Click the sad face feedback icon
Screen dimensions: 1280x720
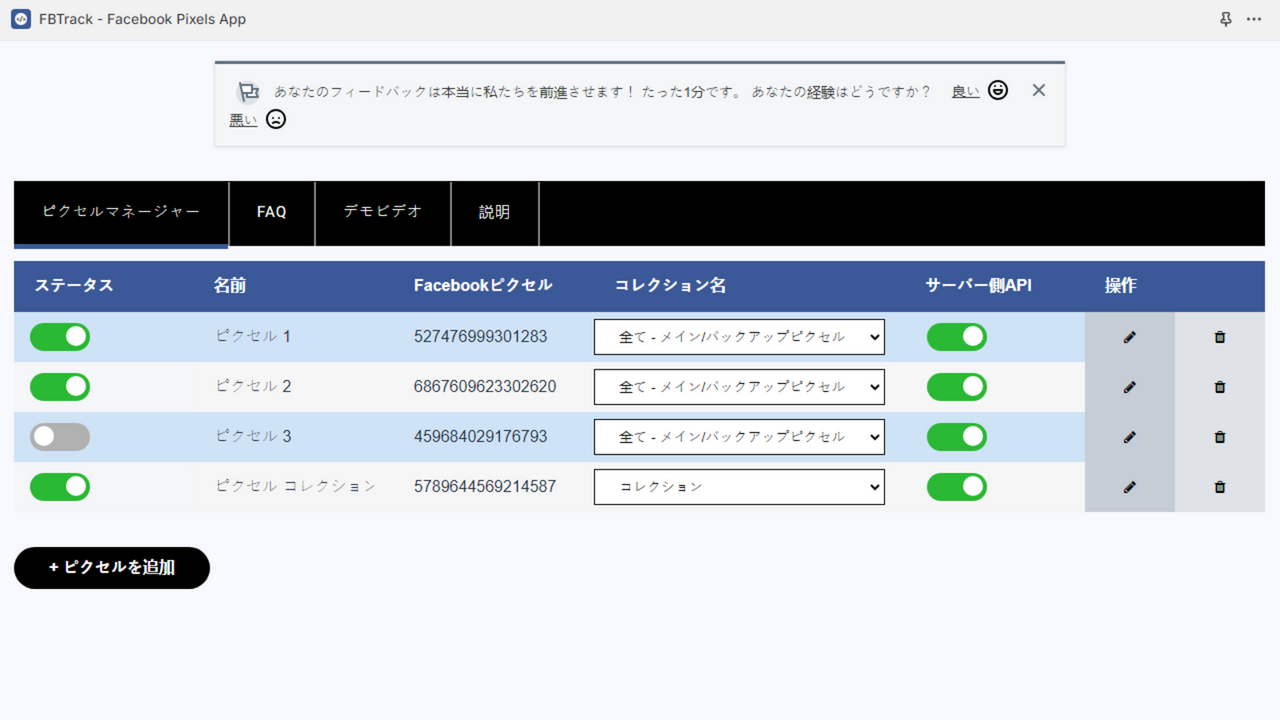[x=276, y=119]
